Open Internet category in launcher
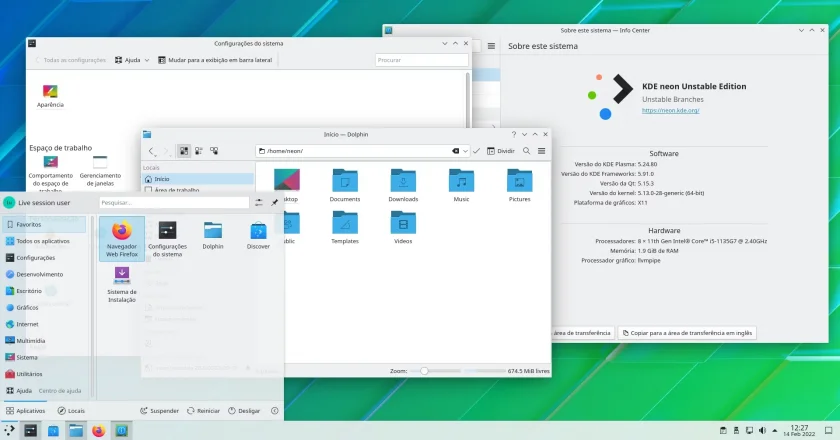The width and height of the screenshot is (840, 440). coord(44,324)
